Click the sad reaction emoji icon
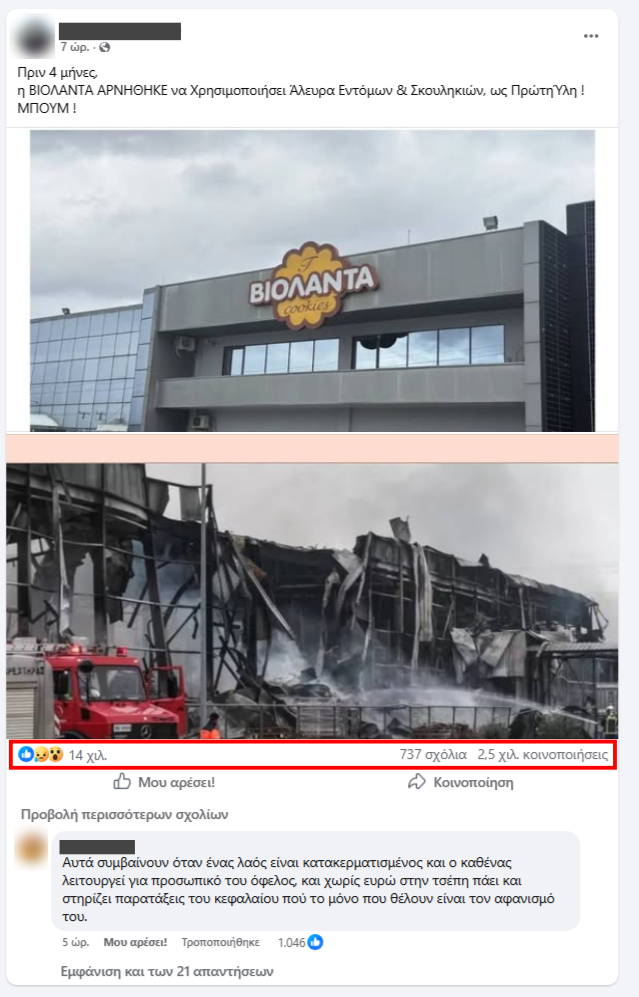The height and width of the screenshot is (997, 639). click(x=41, y=755)
